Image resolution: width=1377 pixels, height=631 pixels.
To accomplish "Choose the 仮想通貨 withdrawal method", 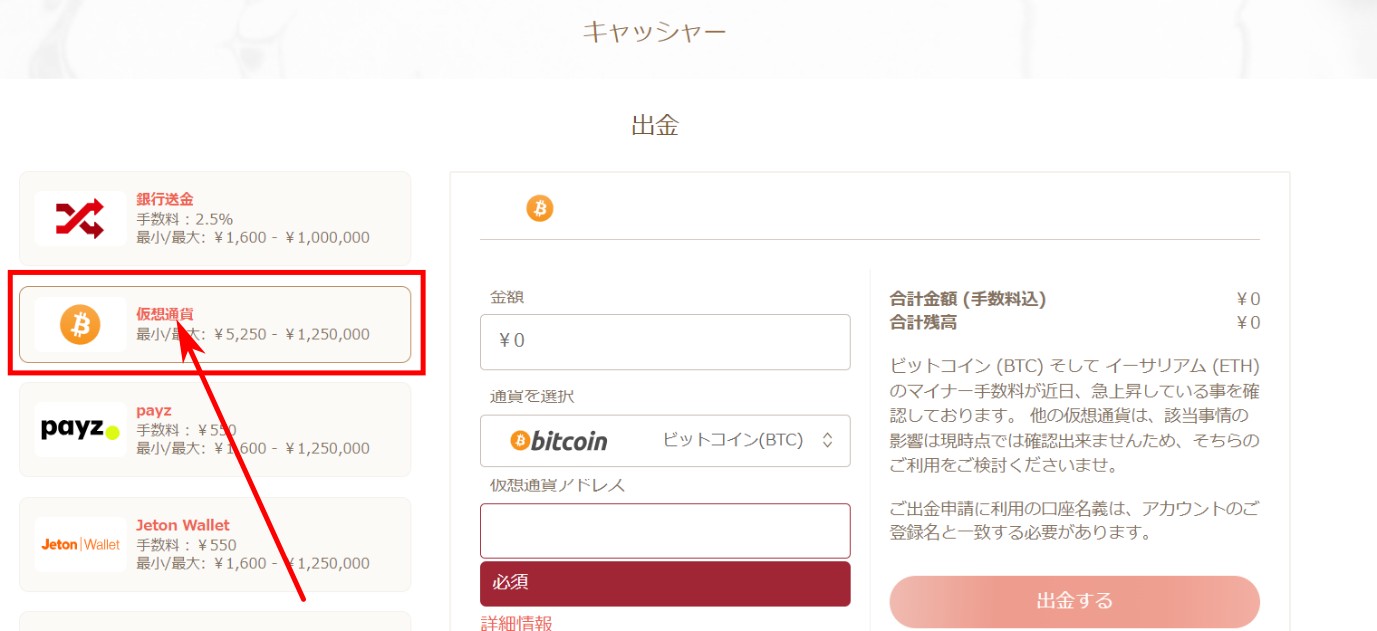I will pyautogui.click(x=215, y=325).
